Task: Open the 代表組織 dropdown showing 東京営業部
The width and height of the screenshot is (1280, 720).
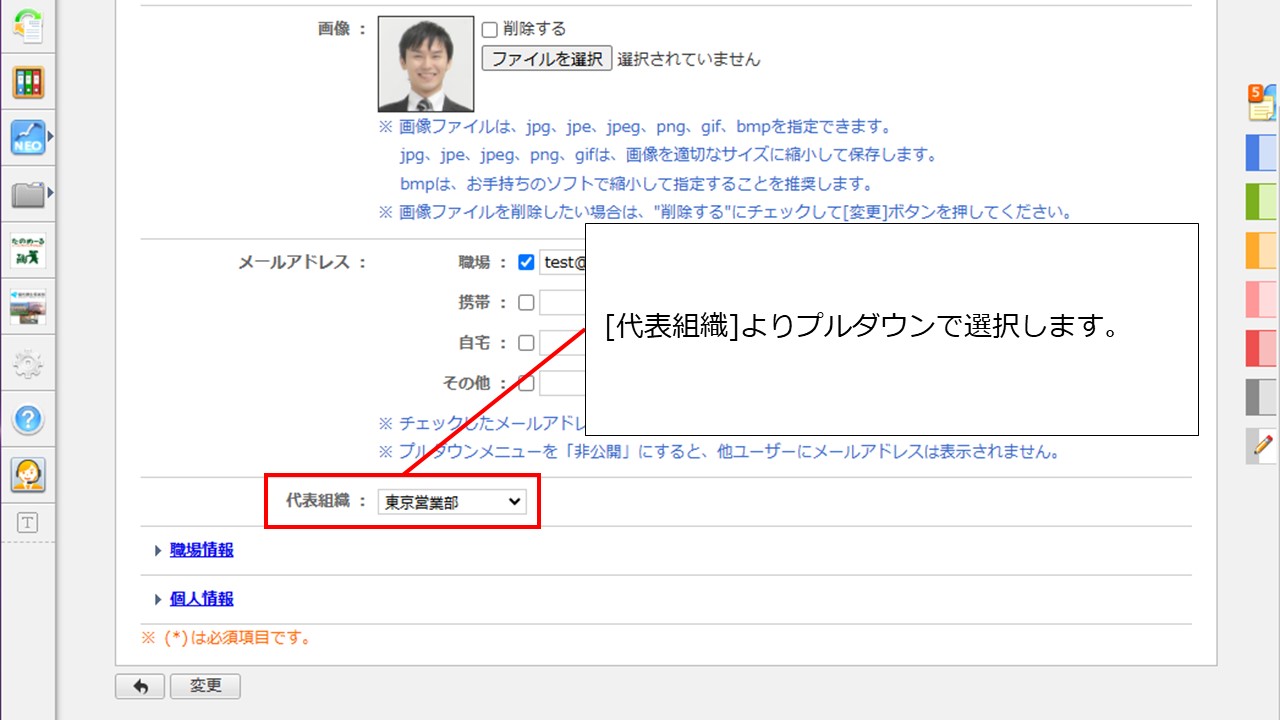Action: (x=452, y=502)
